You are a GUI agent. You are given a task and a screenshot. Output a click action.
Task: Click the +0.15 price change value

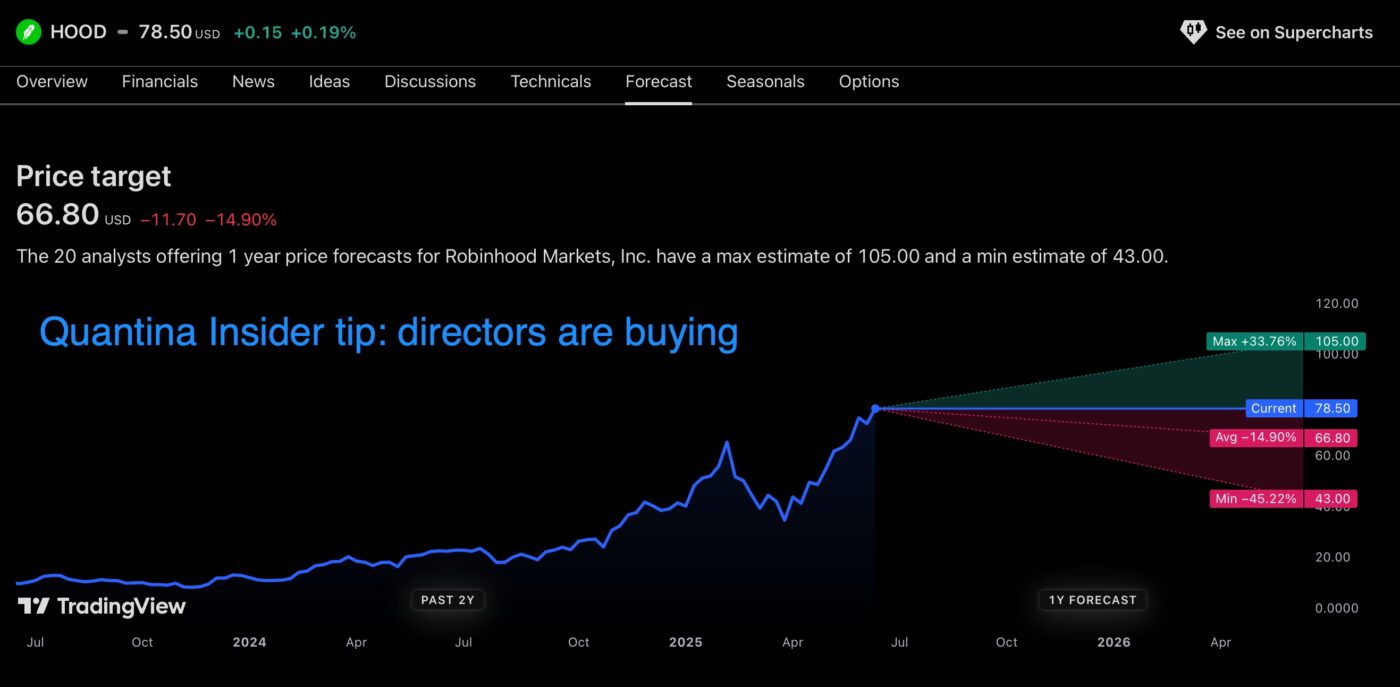pyautogui.click(x=257, y=33)
